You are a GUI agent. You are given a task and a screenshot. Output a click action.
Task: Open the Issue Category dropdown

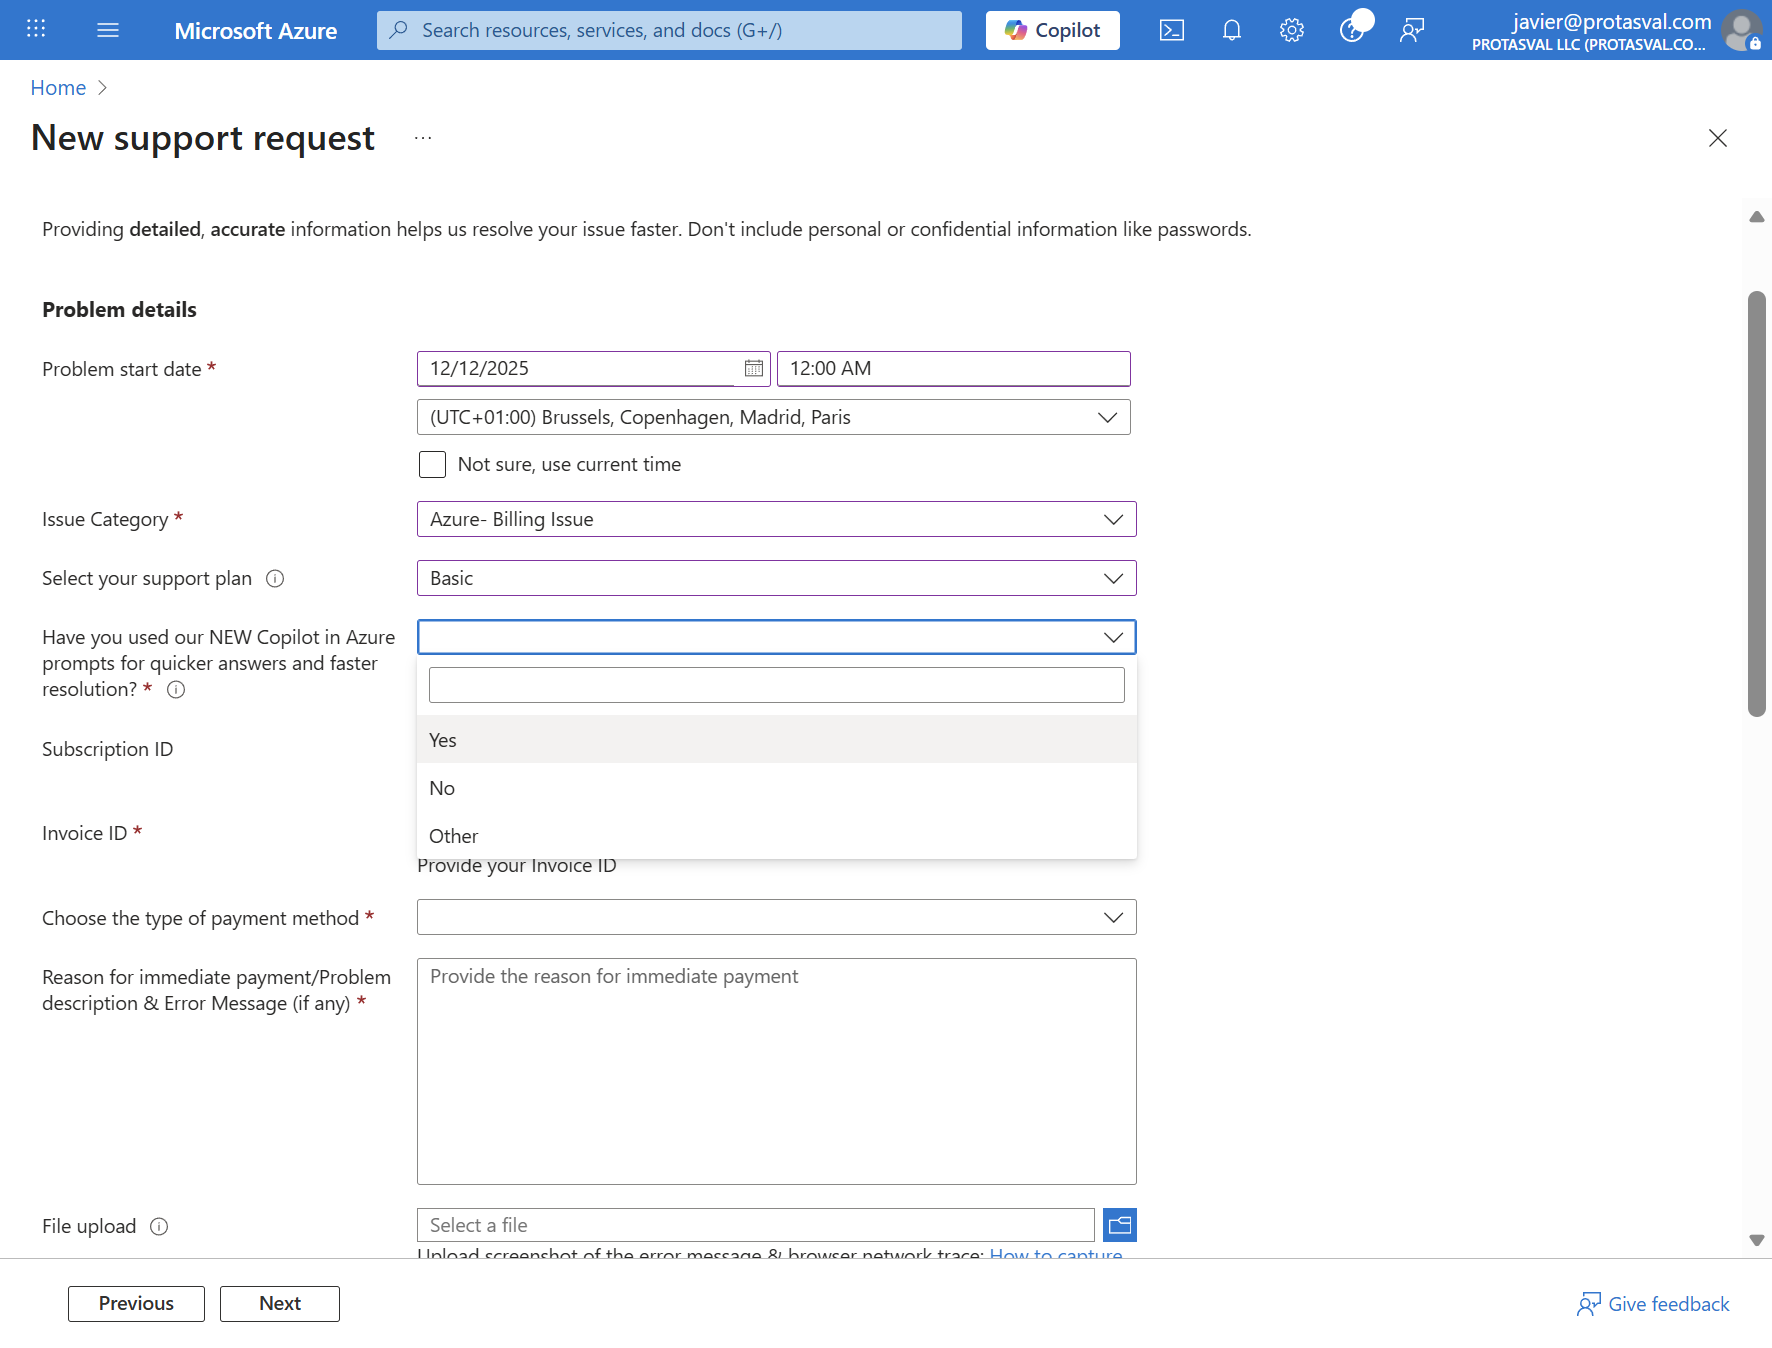(x=777, y=519)
